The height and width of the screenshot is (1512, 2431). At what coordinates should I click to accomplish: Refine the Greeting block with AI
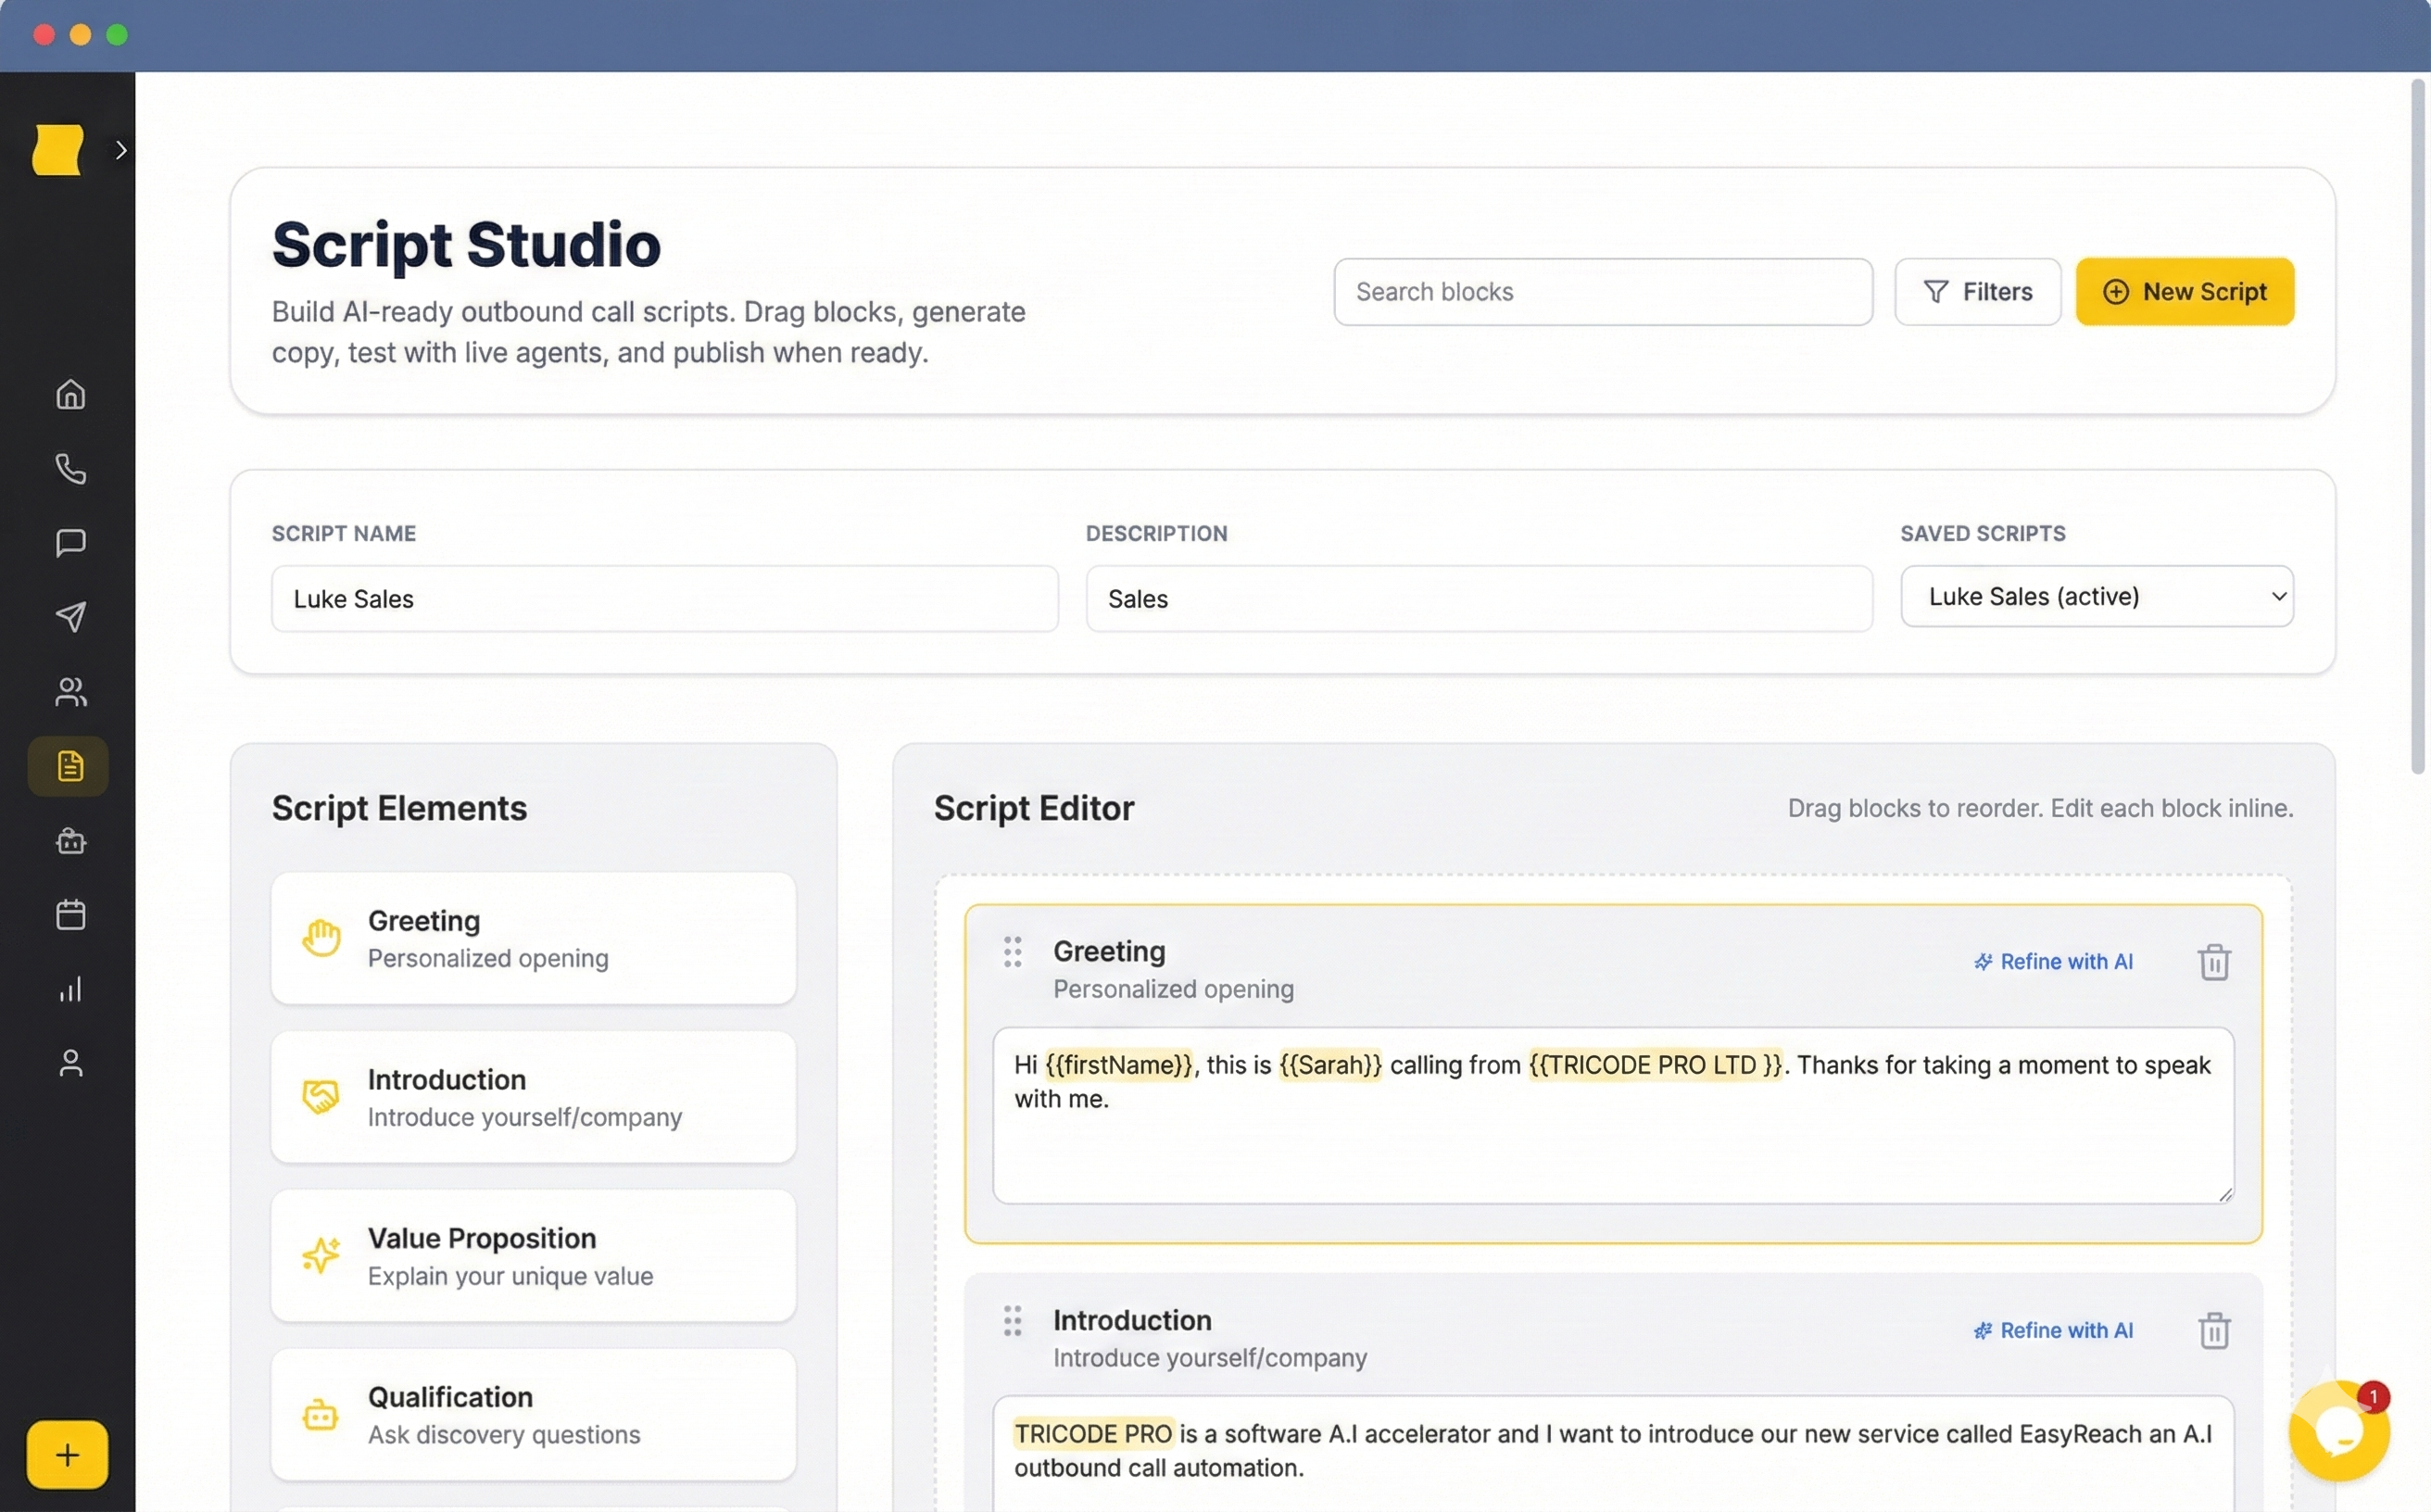[2054, 961]
